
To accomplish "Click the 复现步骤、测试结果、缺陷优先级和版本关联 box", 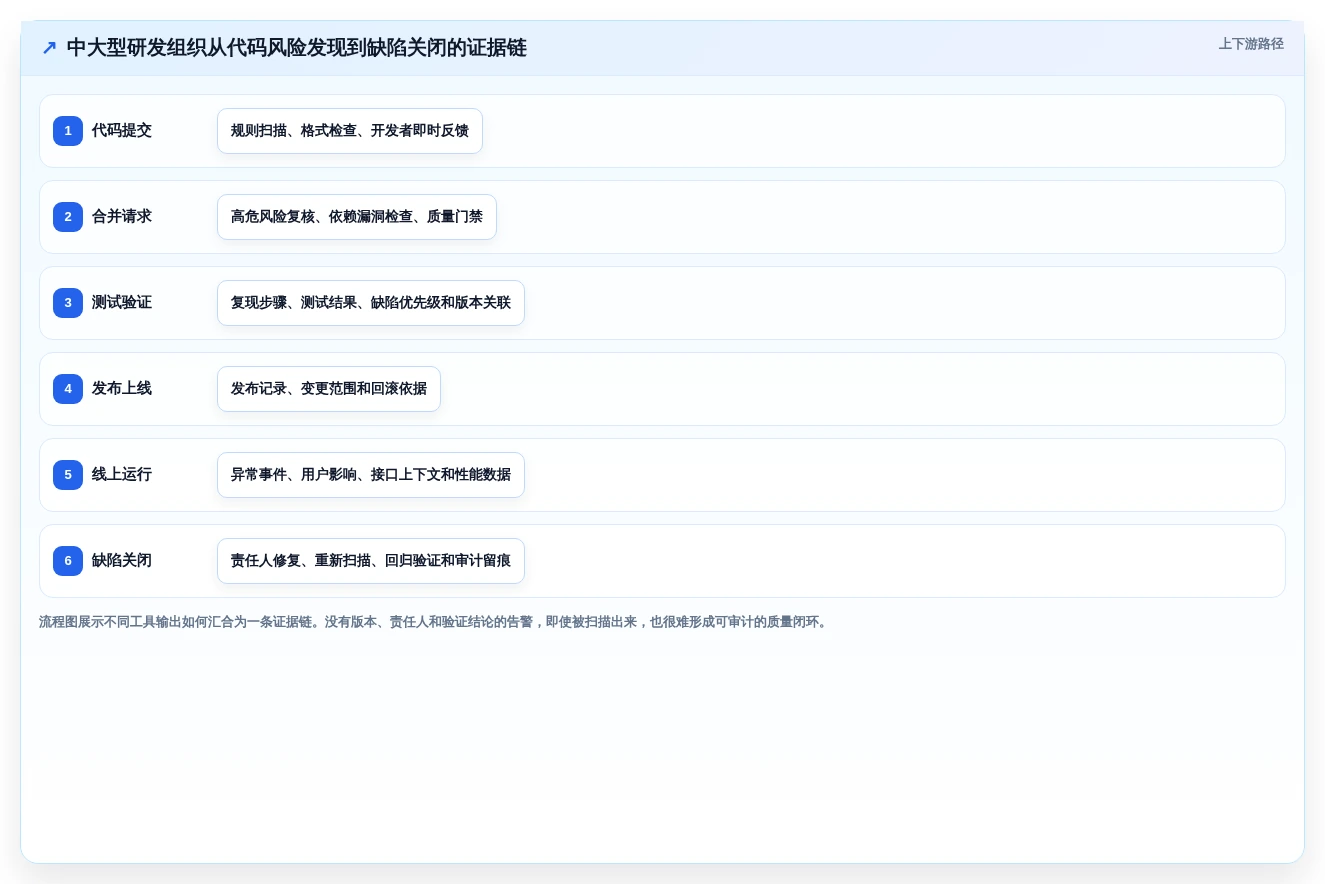I will point(371,303).
